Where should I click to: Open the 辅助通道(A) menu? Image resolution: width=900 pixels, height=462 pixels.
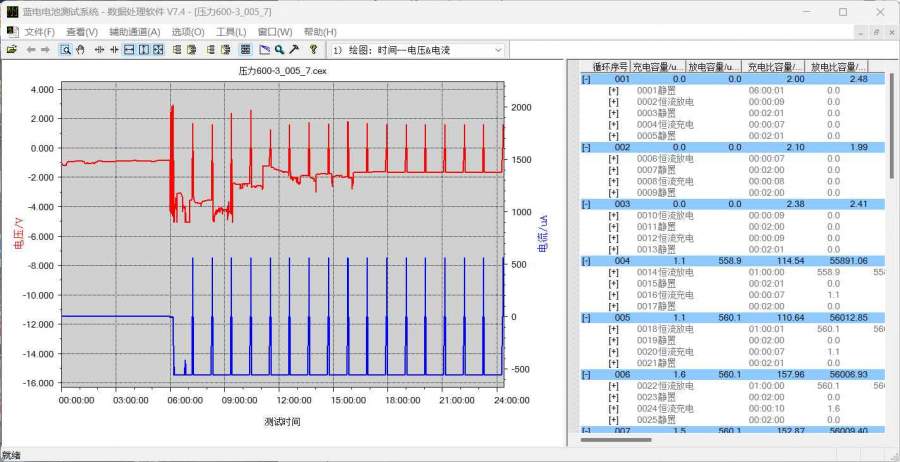click(134, 32)
